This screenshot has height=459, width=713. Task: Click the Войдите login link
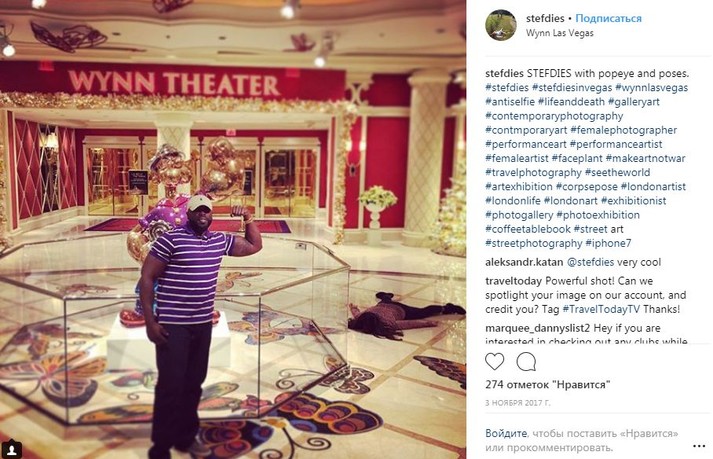pos(506,434)
